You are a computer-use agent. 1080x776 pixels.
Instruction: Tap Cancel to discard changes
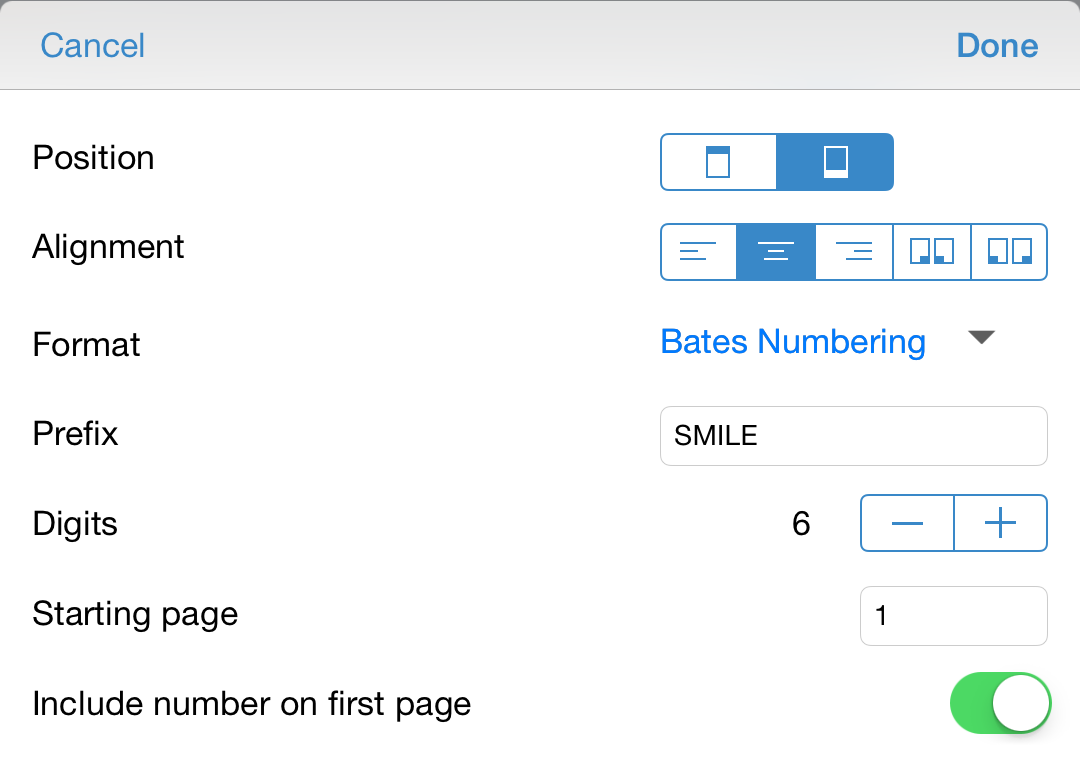click(92, 46)
